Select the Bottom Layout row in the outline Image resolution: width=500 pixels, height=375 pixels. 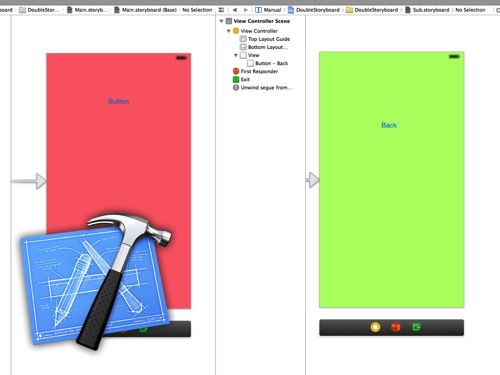click(263, 47)
